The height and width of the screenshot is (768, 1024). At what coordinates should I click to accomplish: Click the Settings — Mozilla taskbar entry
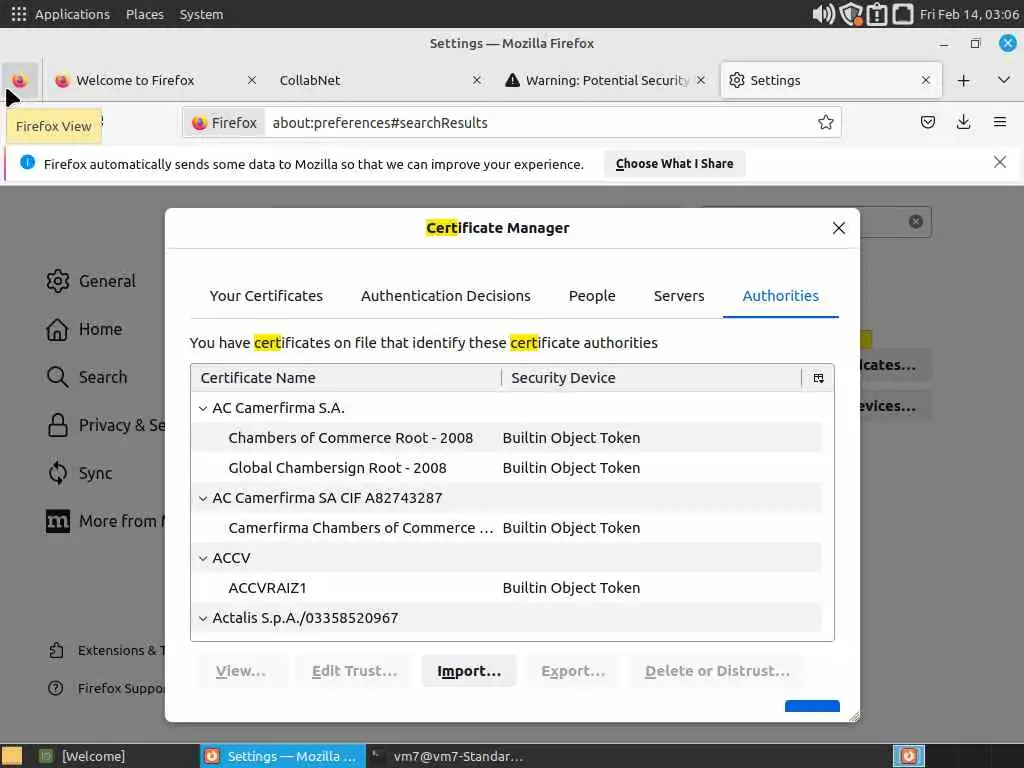pos(282,756)
